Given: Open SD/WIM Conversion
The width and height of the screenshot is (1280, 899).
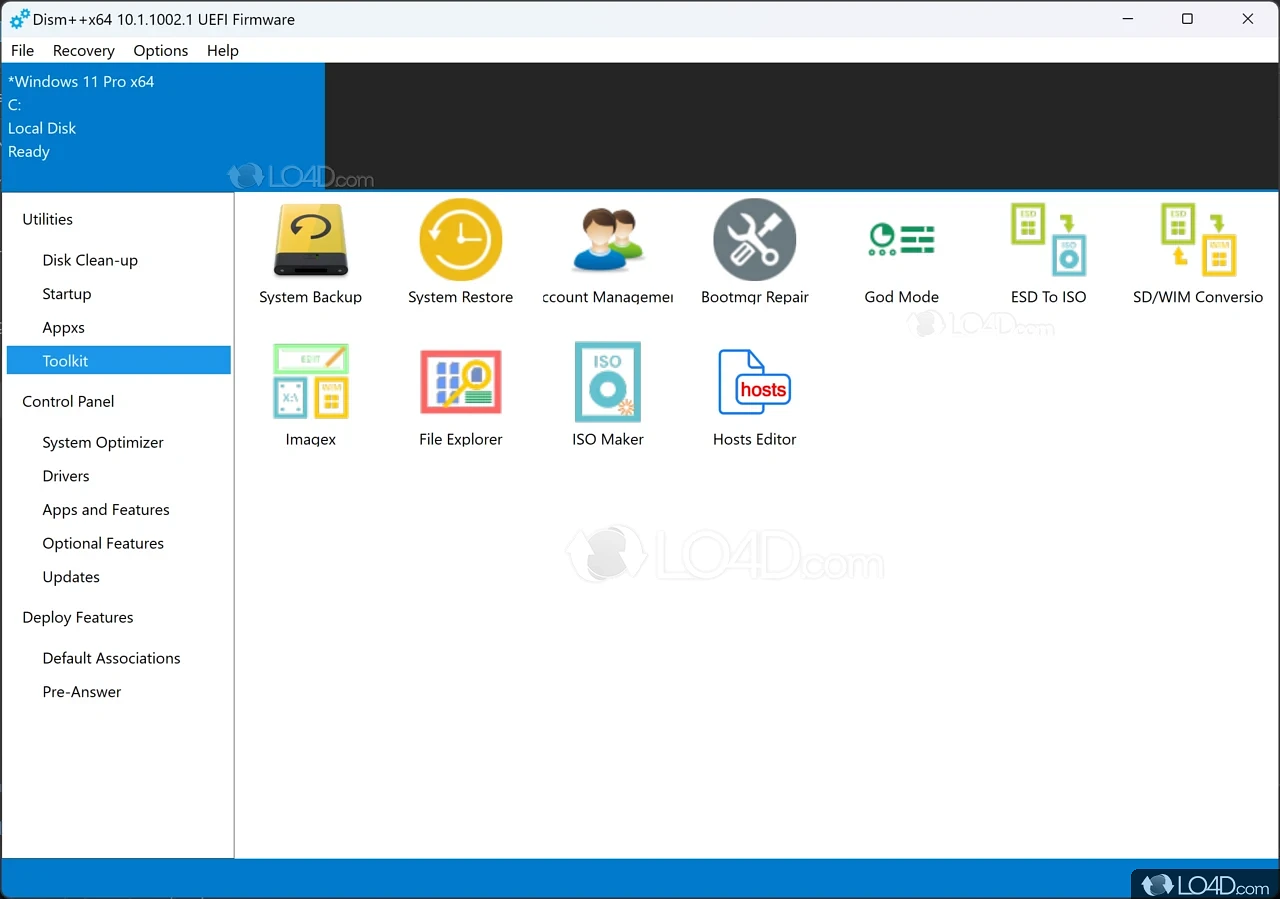Looking at the screenshot, I should (1196, 250).
